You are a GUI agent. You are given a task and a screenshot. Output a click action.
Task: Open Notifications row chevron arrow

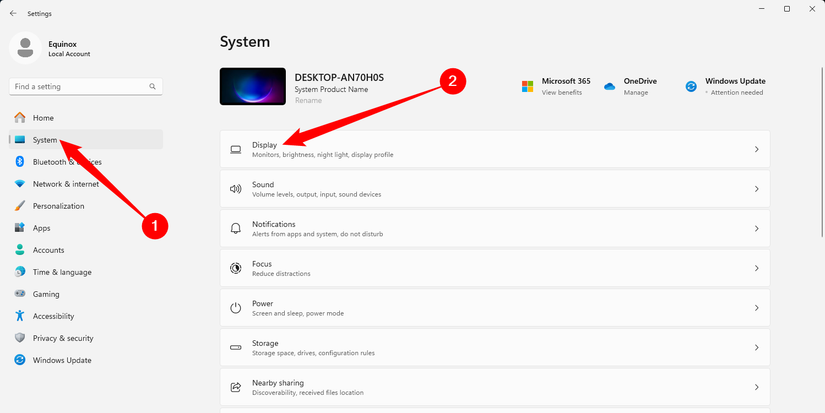click(756, 229)
